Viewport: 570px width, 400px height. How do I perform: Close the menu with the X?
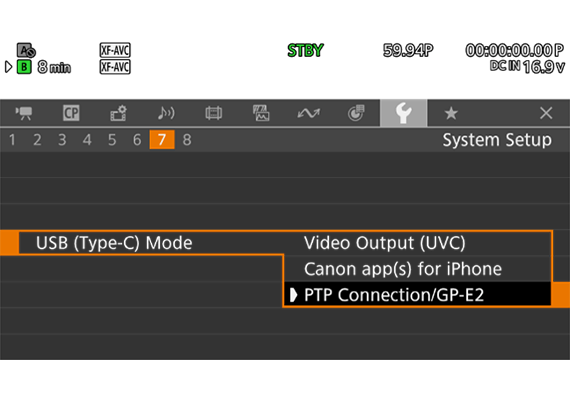pos(546,113)
